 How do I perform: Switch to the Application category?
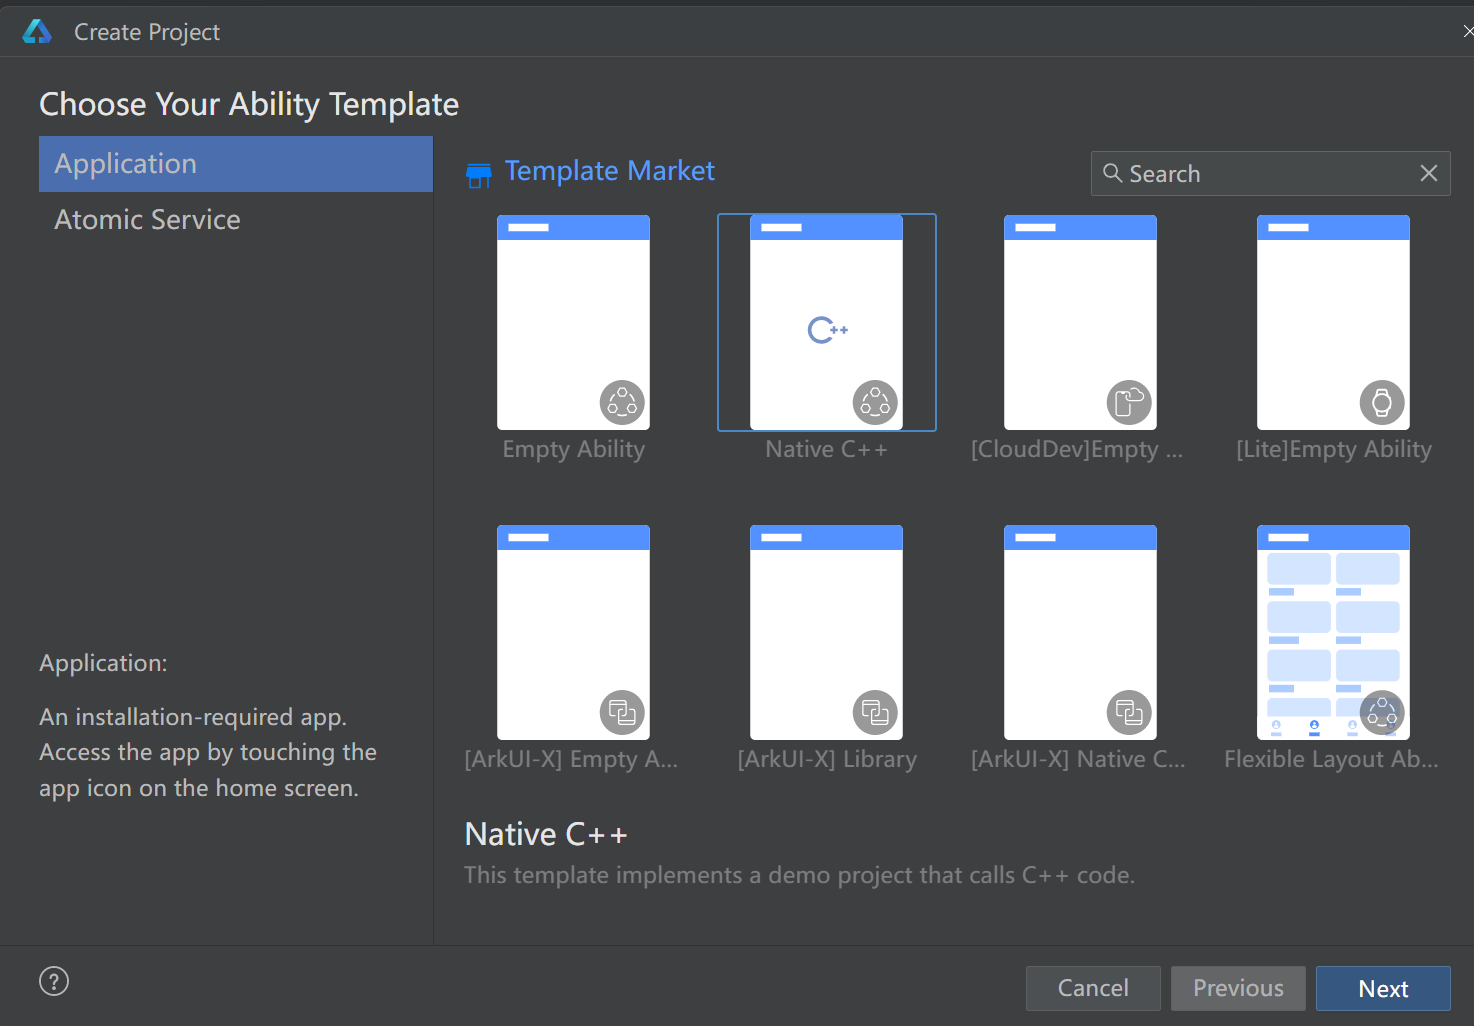tap(125, 163)
